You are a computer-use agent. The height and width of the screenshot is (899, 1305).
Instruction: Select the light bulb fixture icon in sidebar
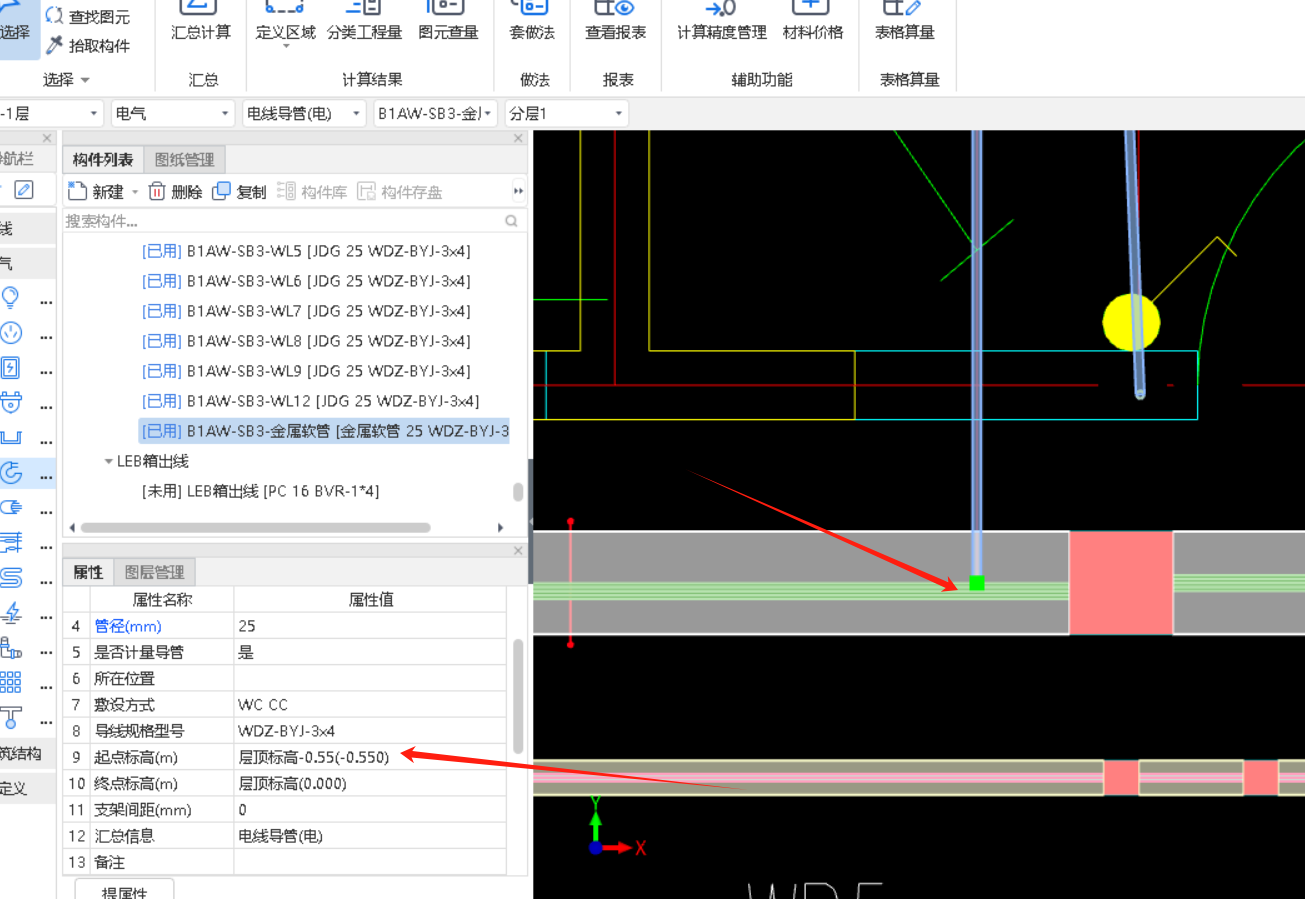point(11,298)
